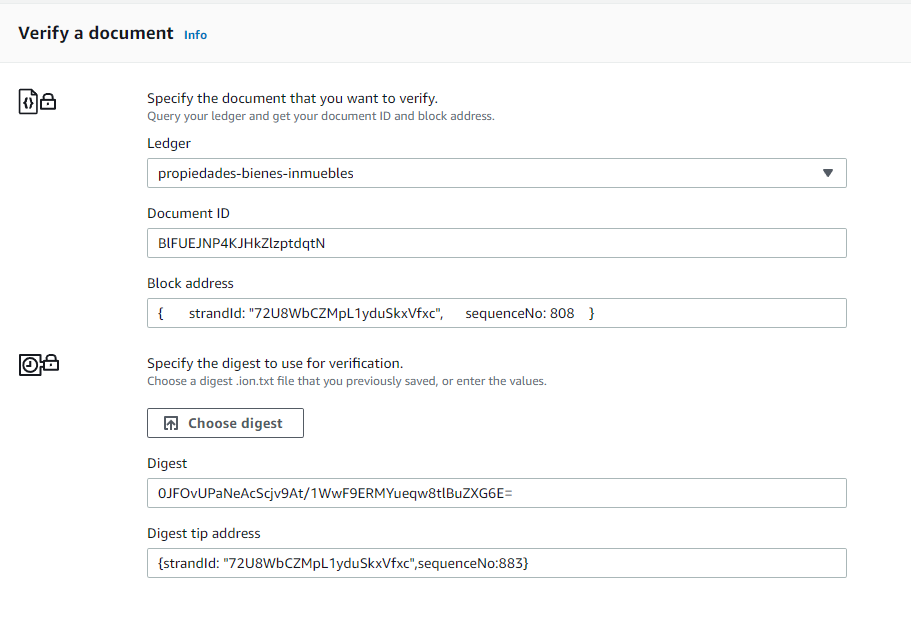Click the Ledger field label
The height and width of the screenshot is (641, 911).
(169, 143)
